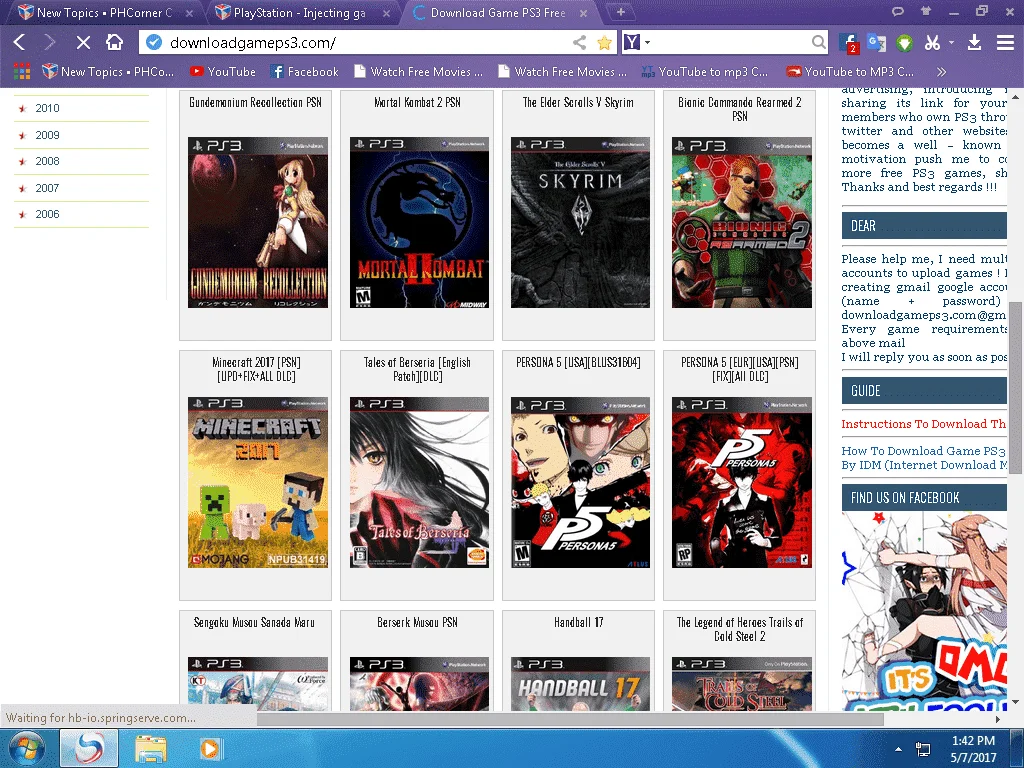Open a new tab with plus button

tap(621, 12)
